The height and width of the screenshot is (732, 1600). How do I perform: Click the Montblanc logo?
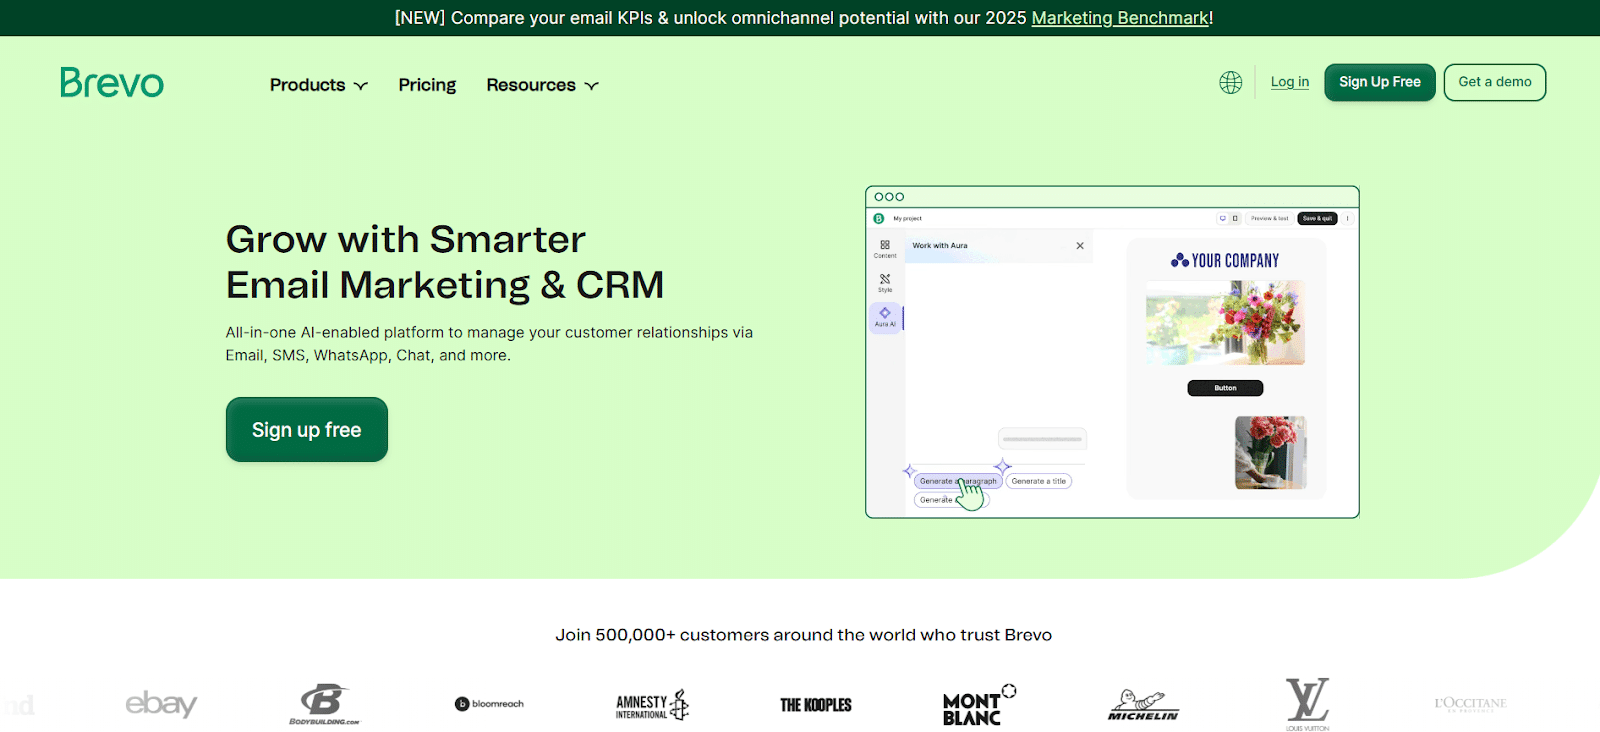(x=978, y=705)
